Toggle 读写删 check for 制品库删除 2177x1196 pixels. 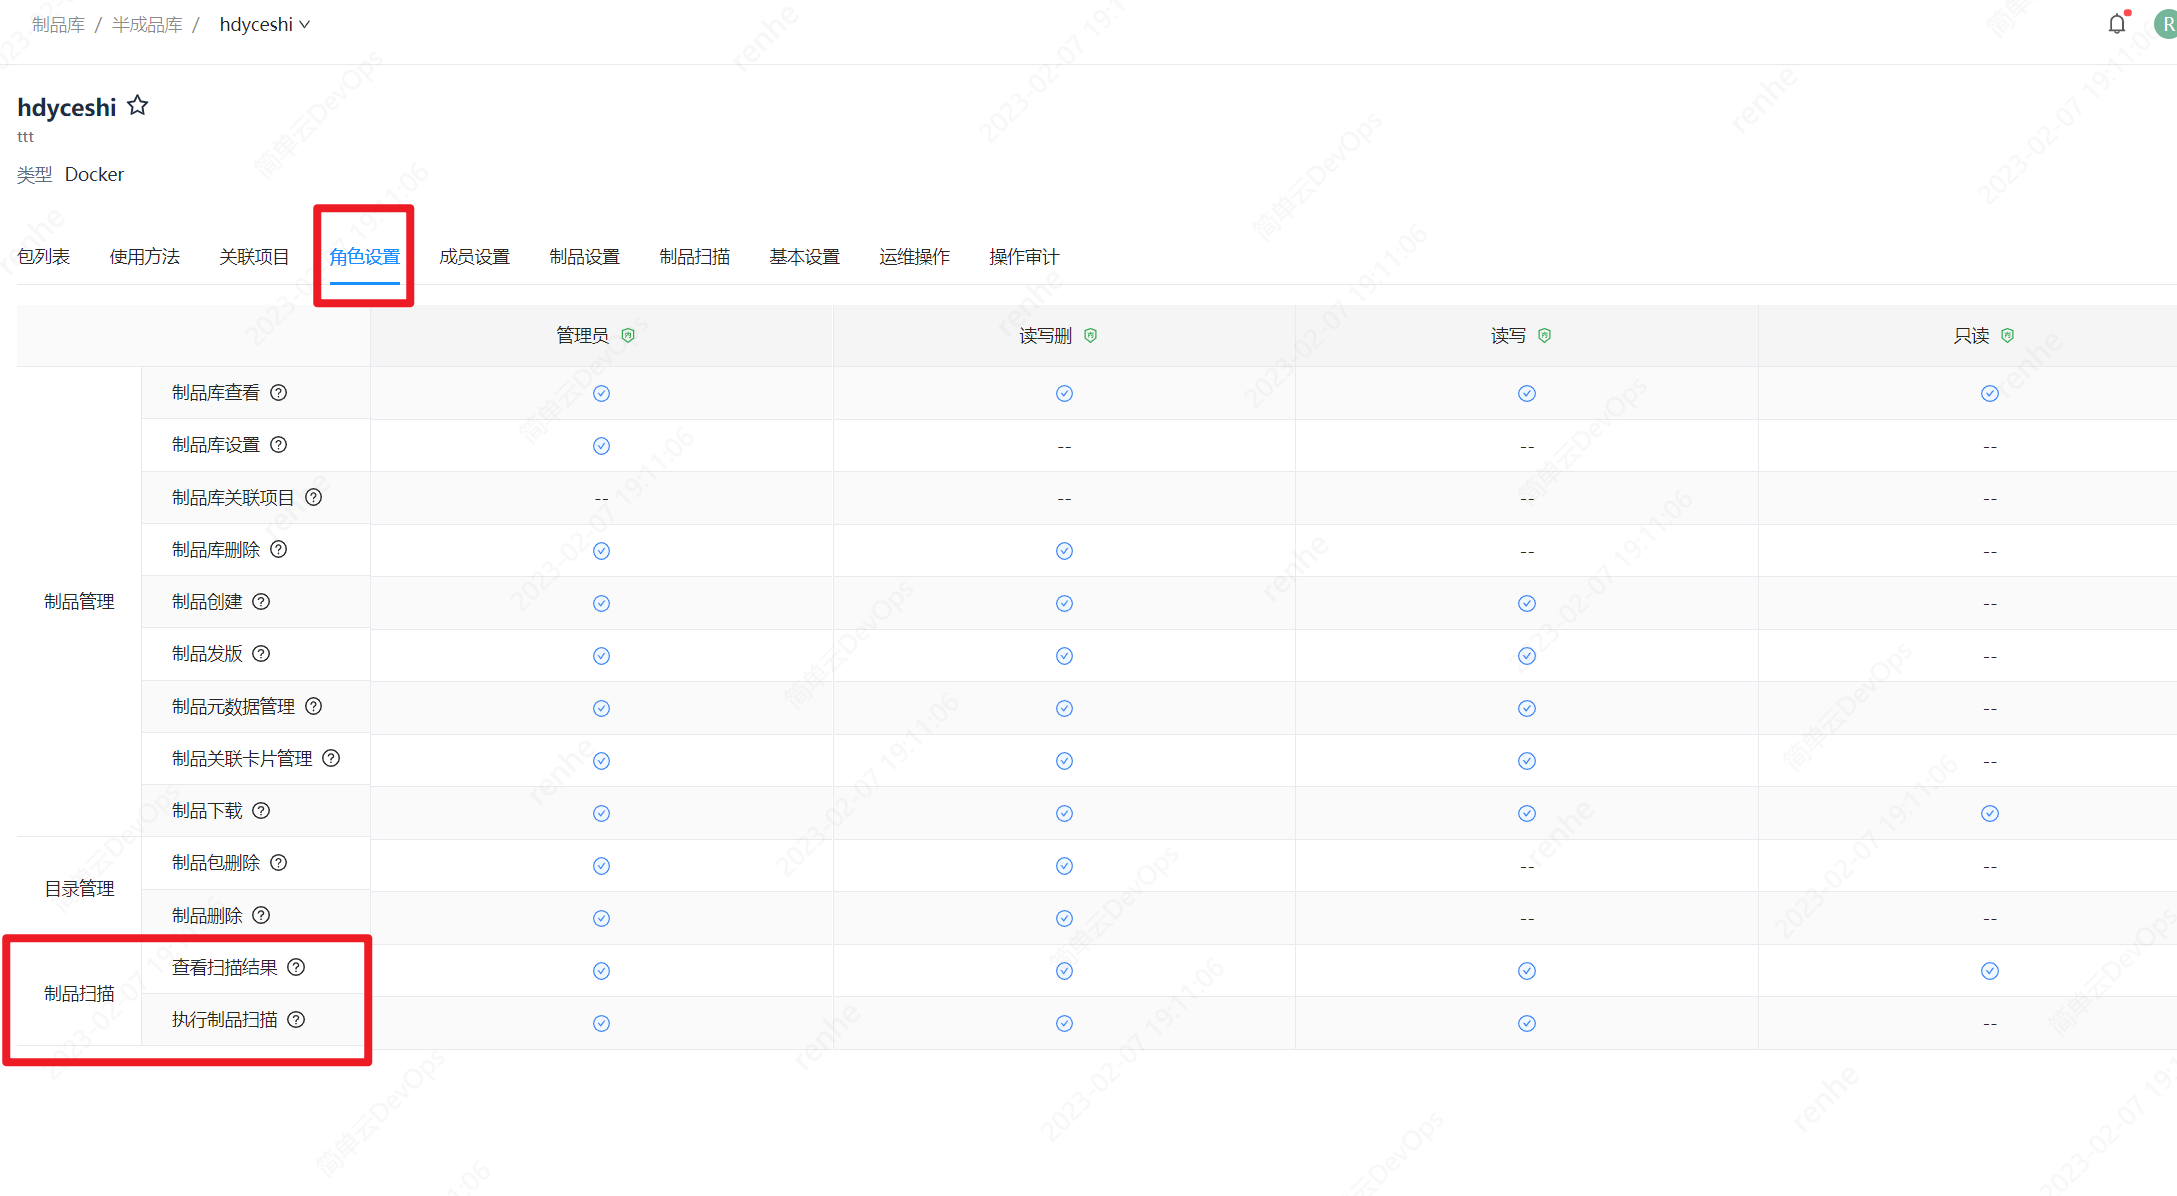1064,551
